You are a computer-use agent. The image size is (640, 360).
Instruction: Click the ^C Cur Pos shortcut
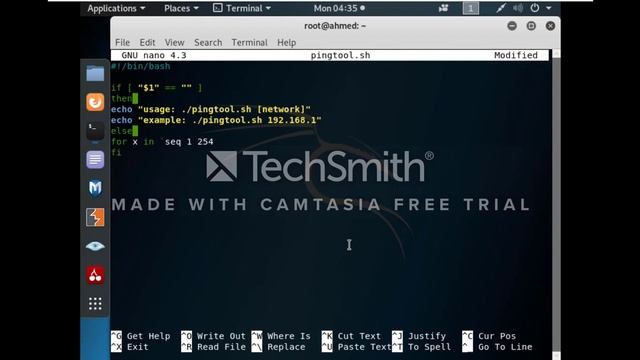489,336
